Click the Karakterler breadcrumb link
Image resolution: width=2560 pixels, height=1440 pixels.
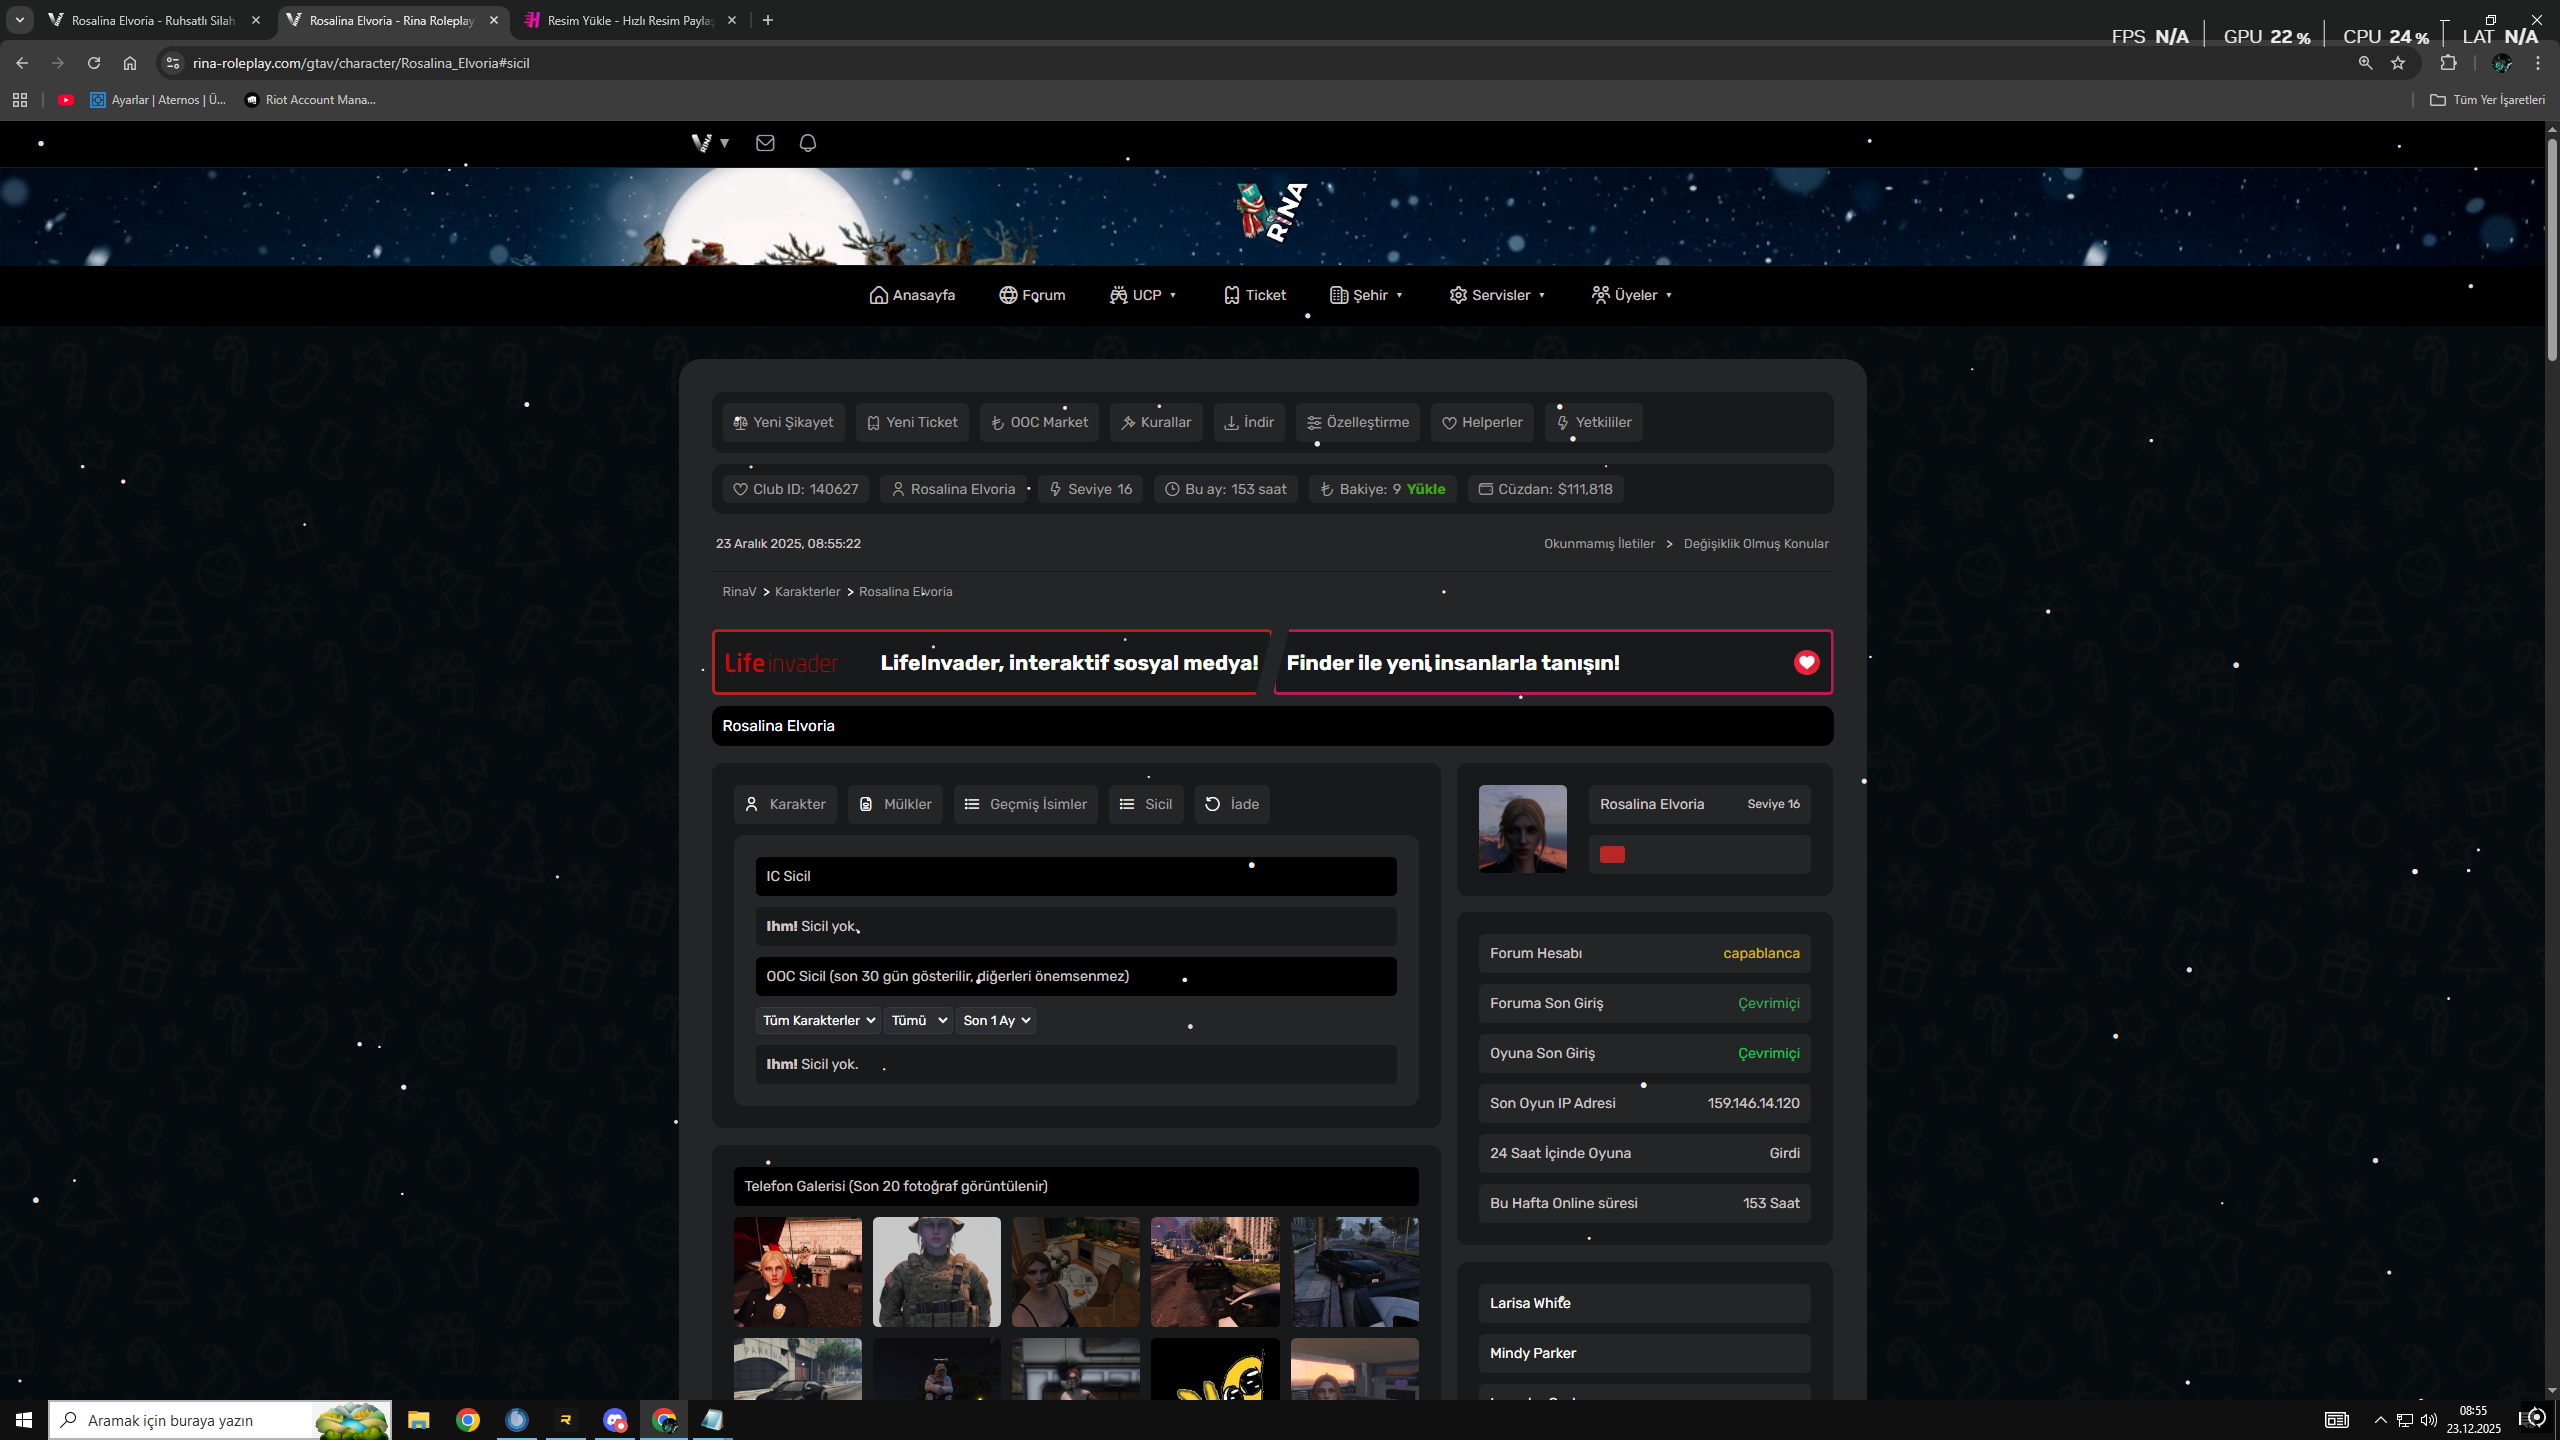[807, 592]
